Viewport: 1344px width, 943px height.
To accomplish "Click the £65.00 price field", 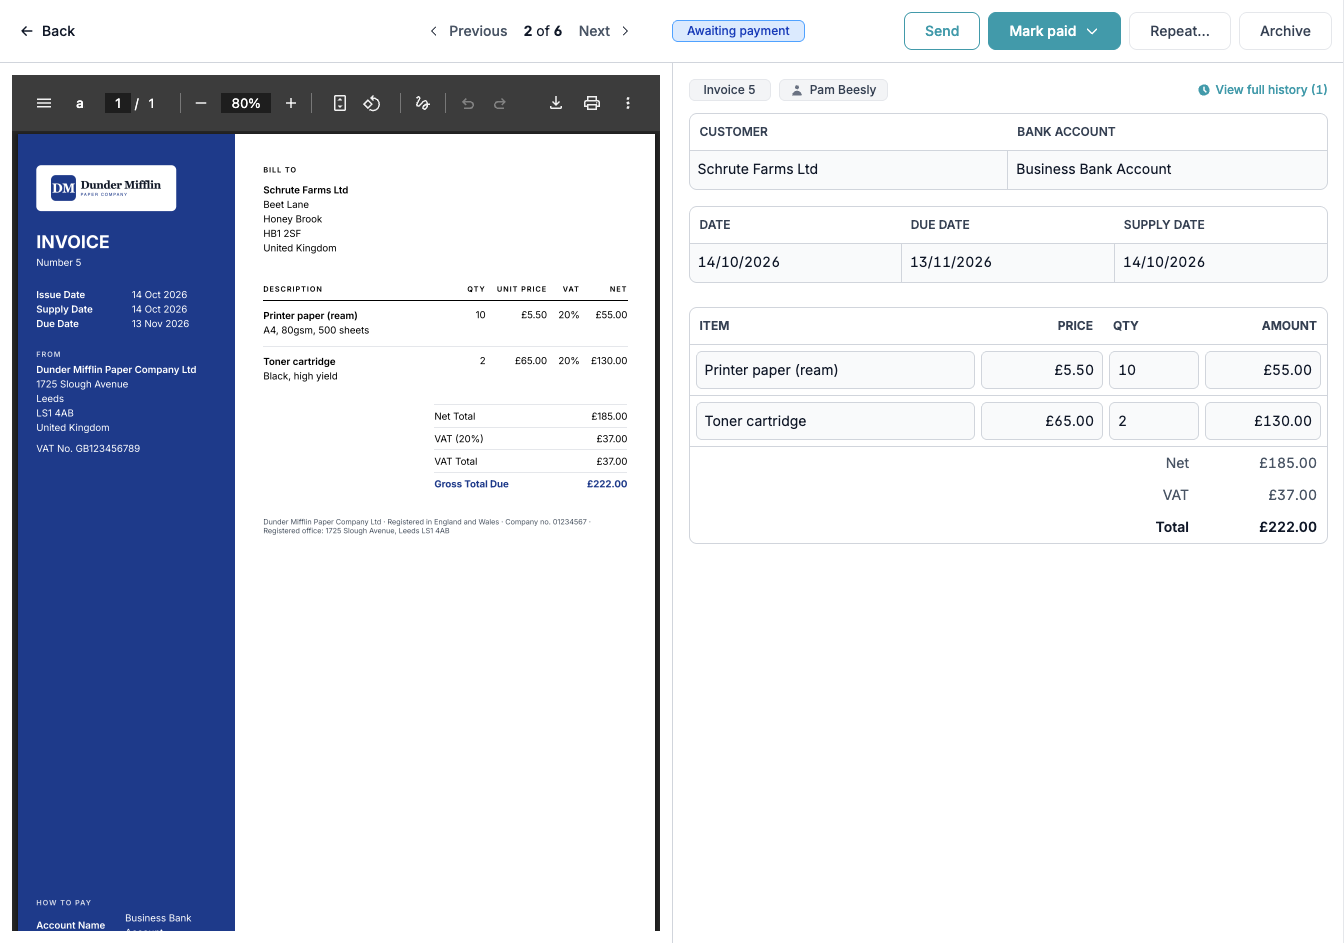I will [x=1042, y=421].
